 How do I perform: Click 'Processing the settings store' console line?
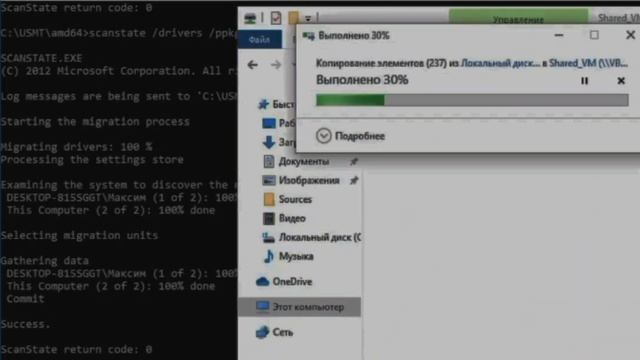92,159
